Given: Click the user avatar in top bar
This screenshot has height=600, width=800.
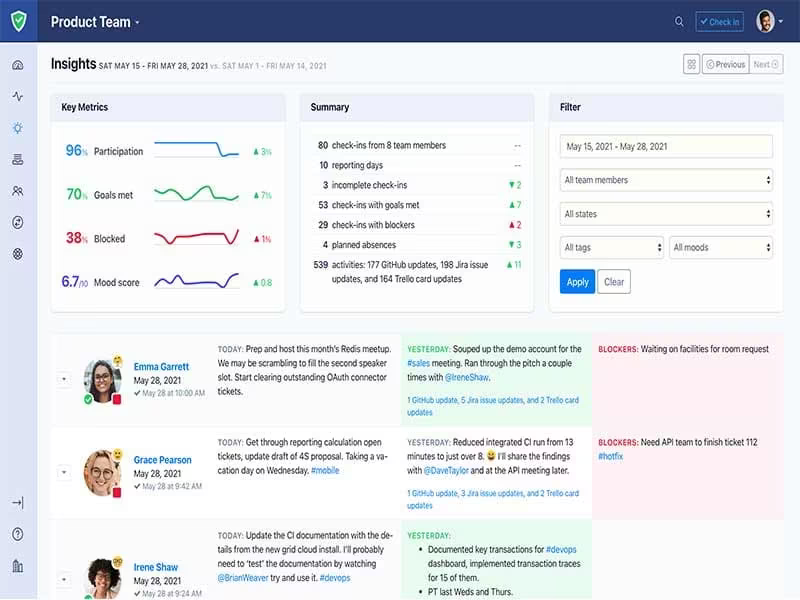Looking at the screenshot, I should click(x=765, y=21).
